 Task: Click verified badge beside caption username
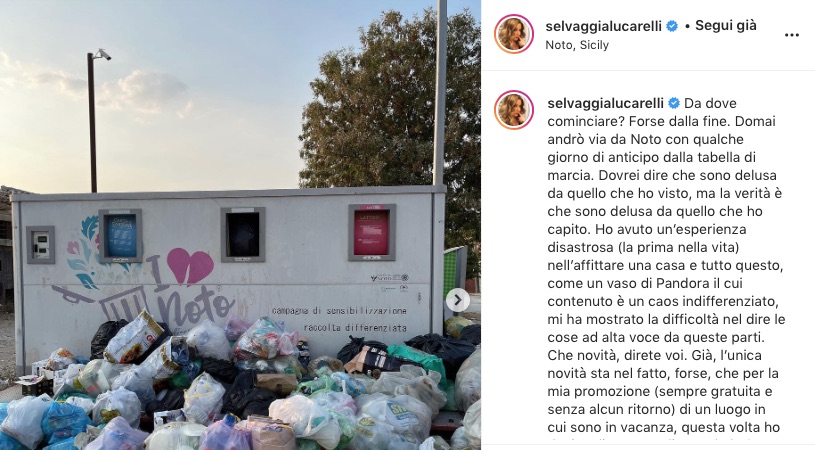[674, 103]
